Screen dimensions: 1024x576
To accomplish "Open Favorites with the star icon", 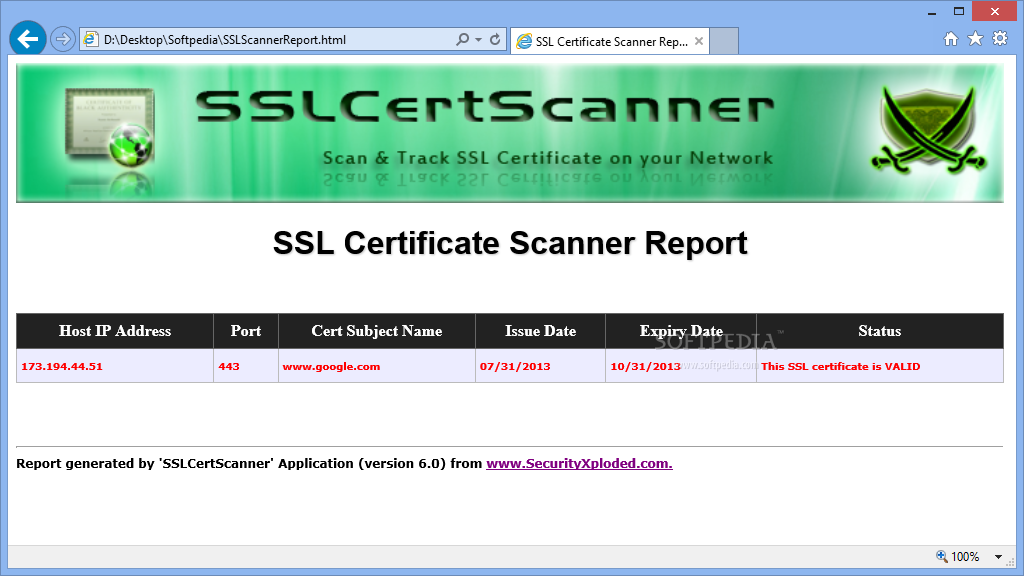I will pyautogui.click(x=975, y=39).
